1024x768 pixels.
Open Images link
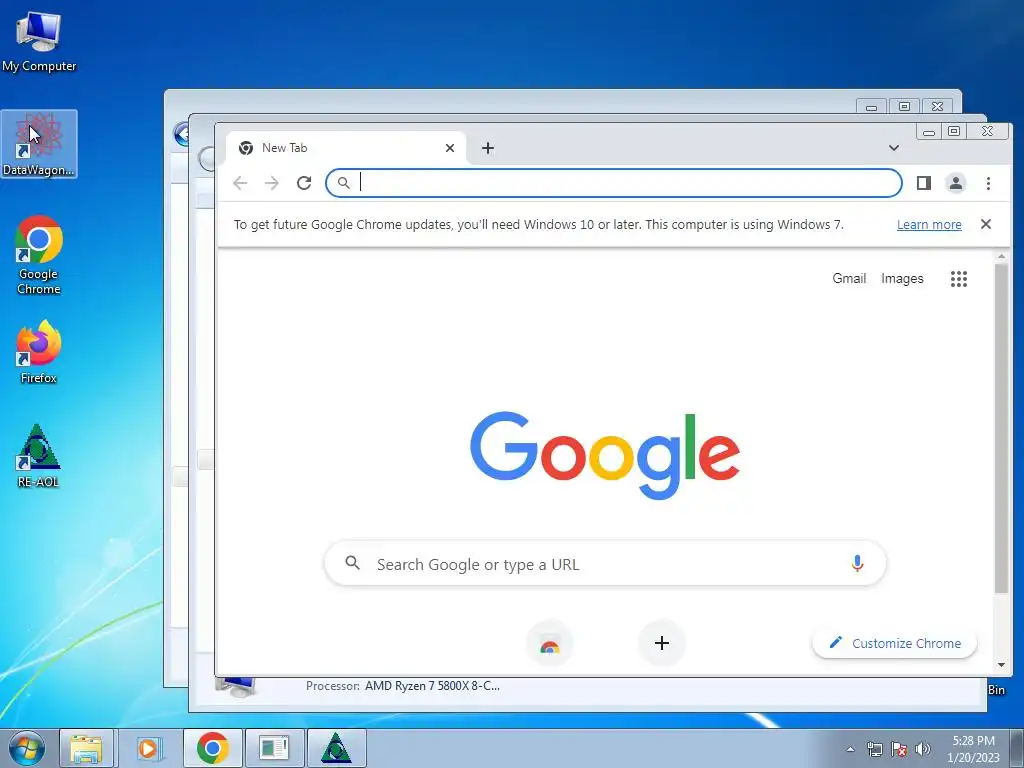[x=902, y=278]
